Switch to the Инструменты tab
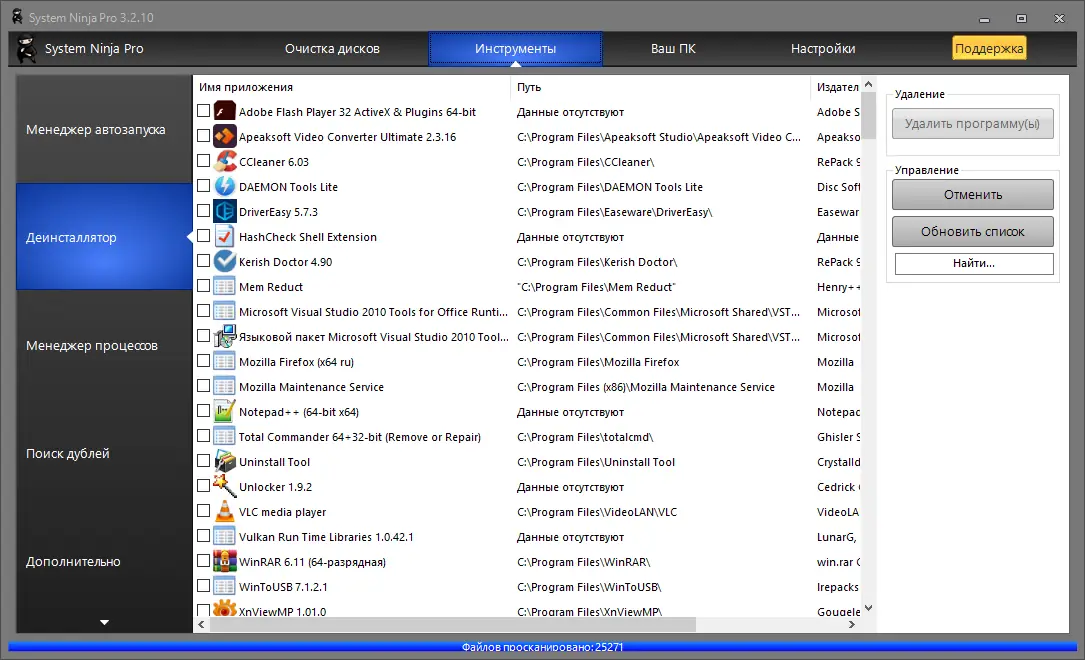The width and height of the screenshot is (1085, 660). pos(515,48)
